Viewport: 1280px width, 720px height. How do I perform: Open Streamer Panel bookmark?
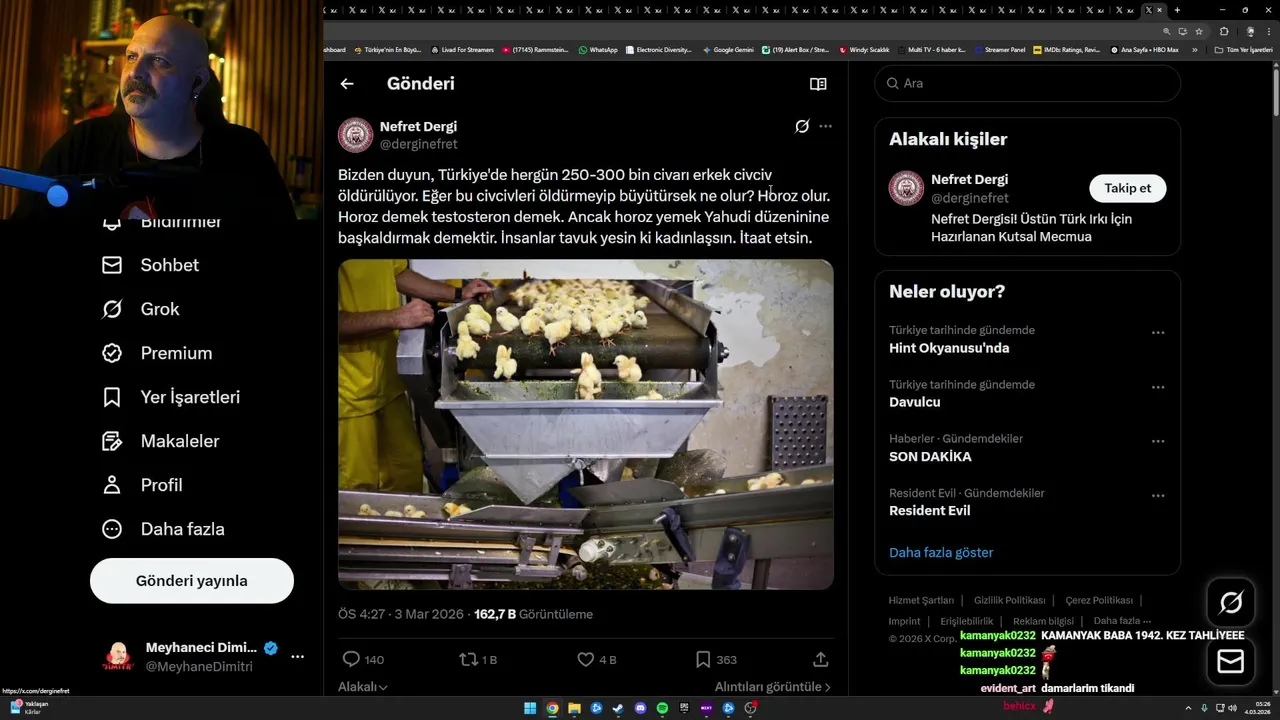[x=1000, y=49]
